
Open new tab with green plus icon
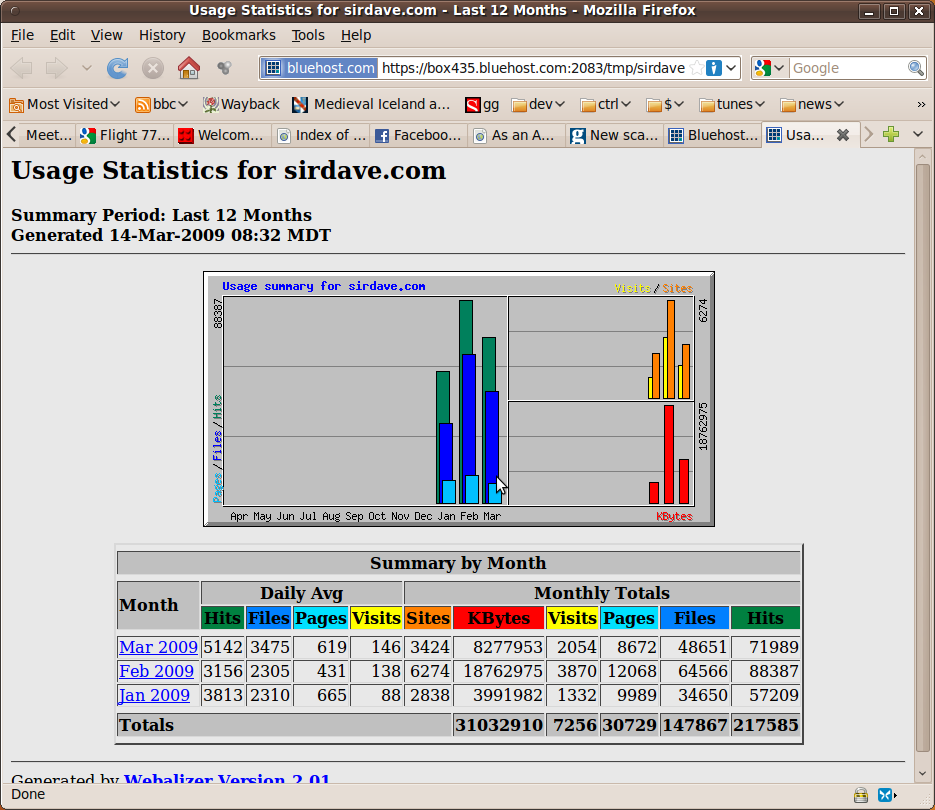pyautogui.click(x=891, y=134)
